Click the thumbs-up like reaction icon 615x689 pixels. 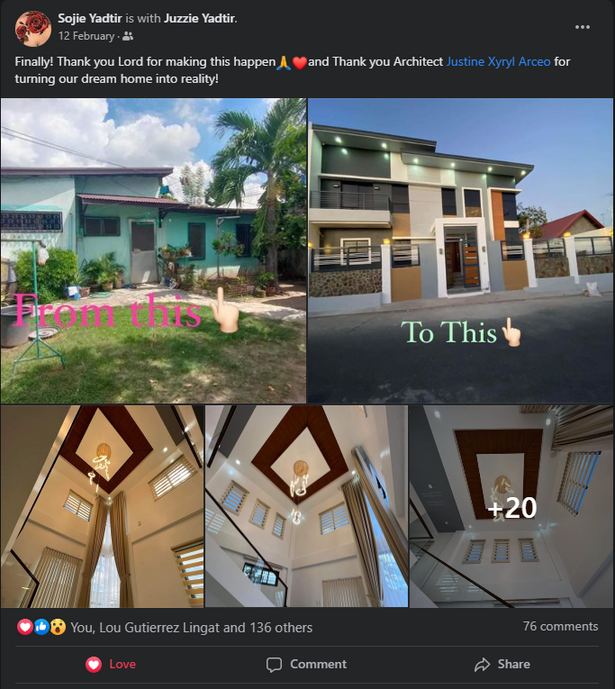pyautogui.click(x=41, y=627)
